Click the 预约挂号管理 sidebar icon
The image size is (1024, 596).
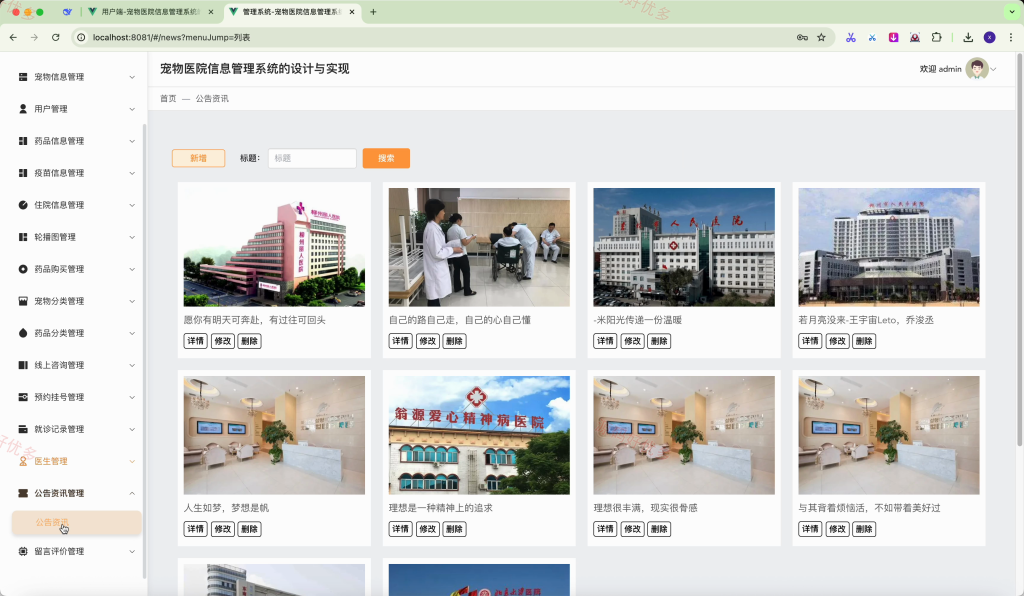pos(23,397)
